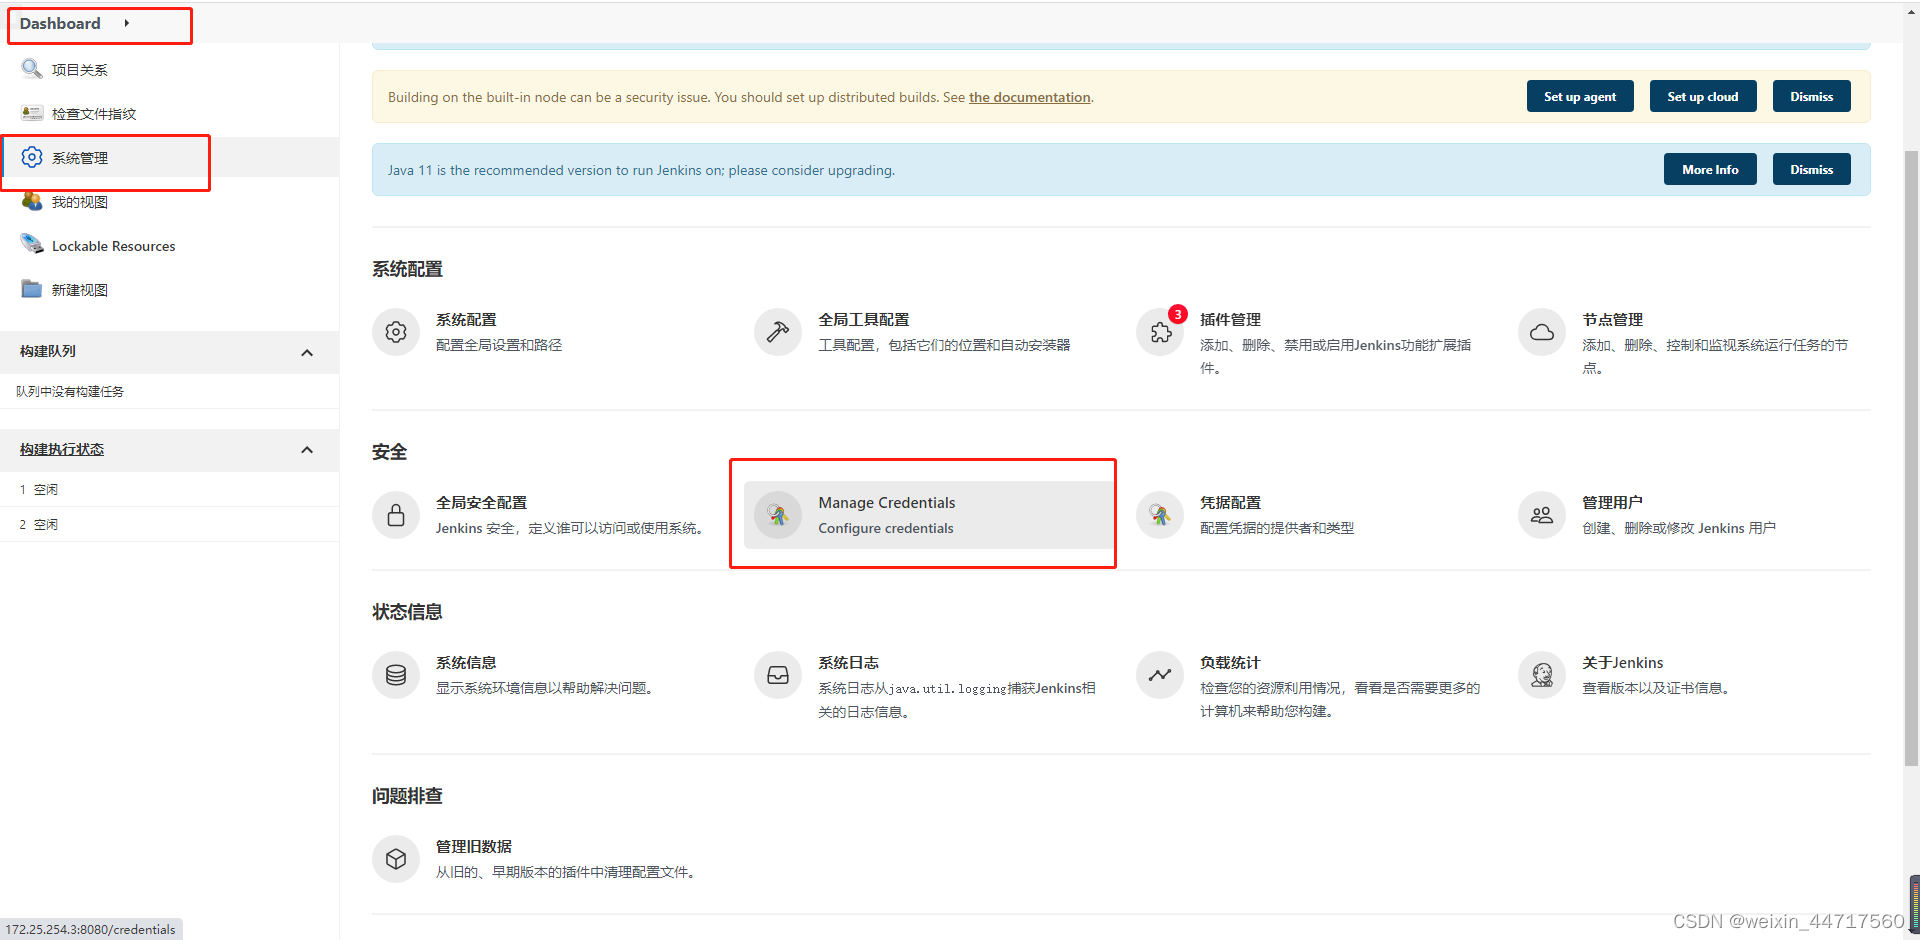Open the 管理旧数据 title link
This screenshot has height=940, width=1920.
tap(473, 846)
